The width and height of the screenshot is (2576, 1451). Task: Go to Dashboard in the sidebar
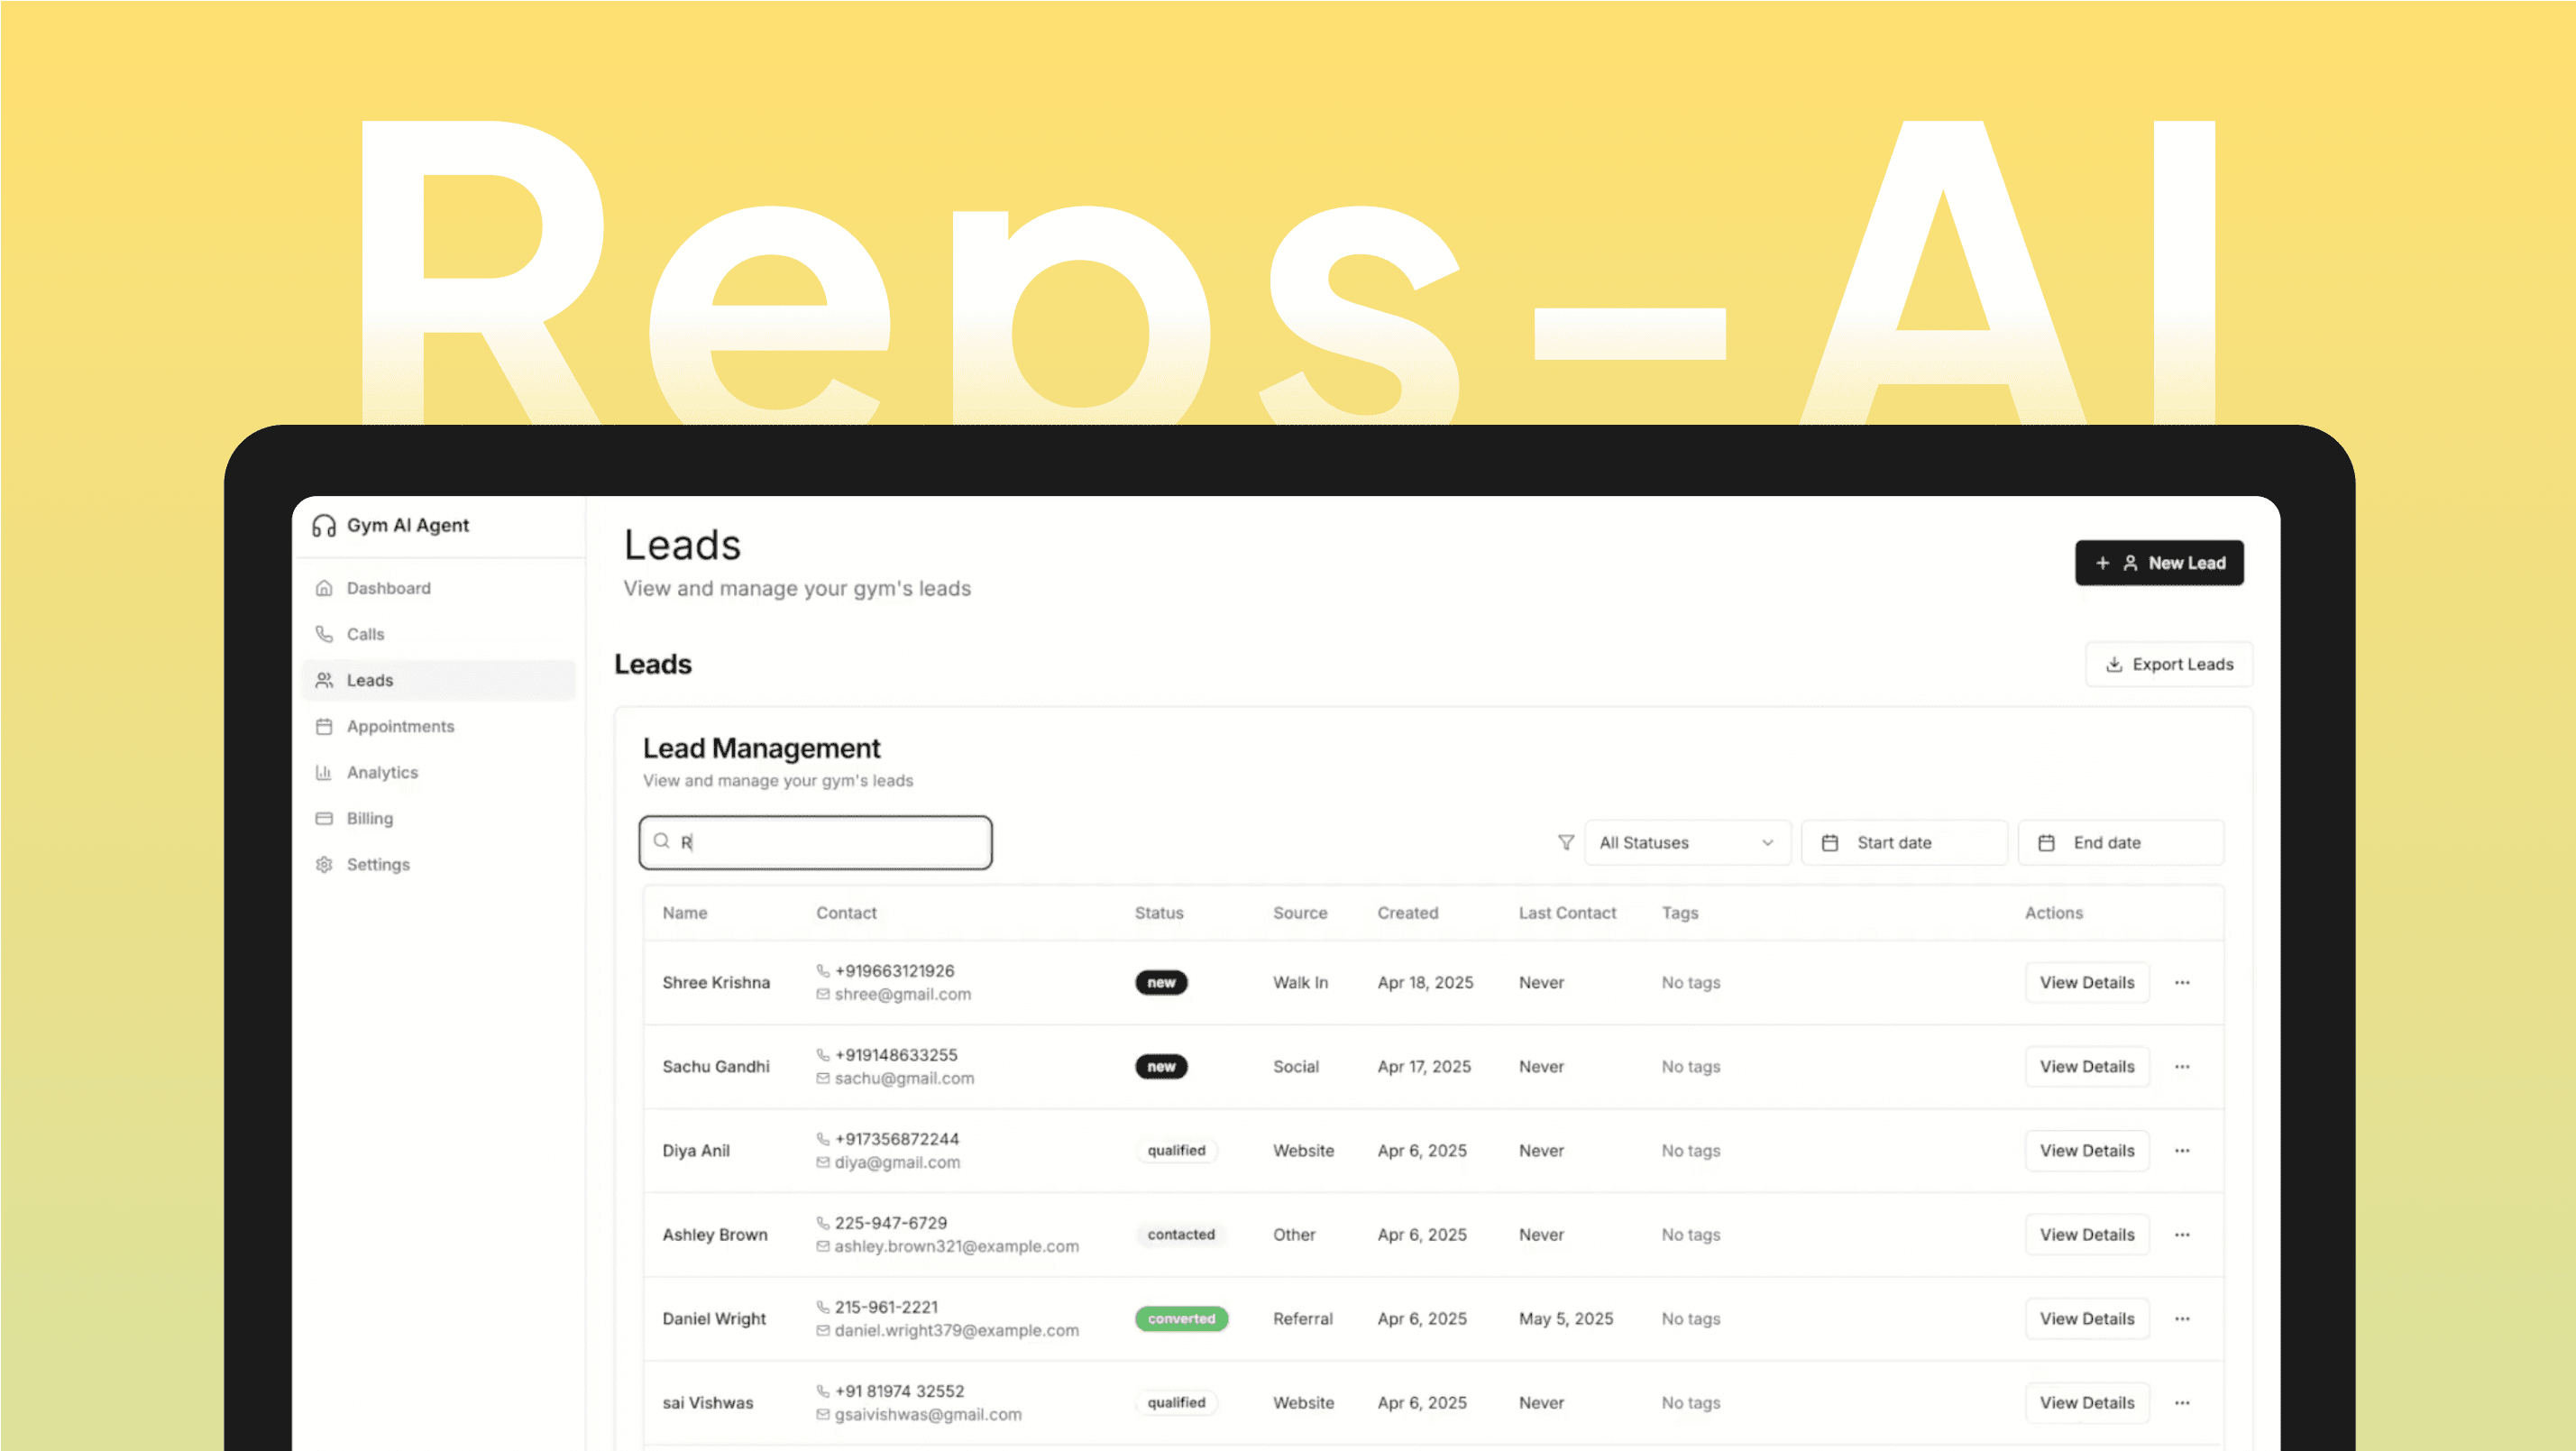[x=388, y=588]
